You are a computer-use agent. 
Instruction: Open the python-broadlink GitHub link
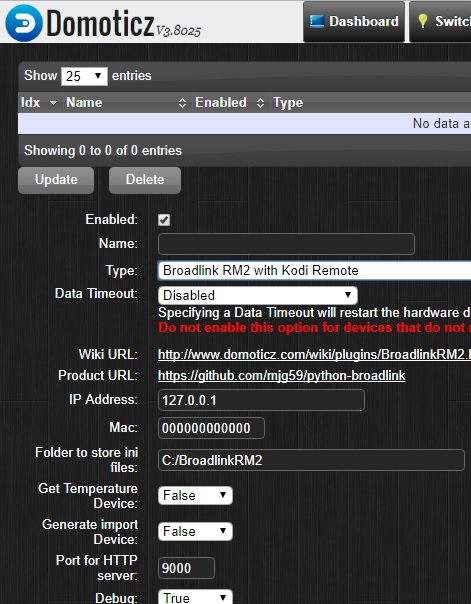[282, 376]
